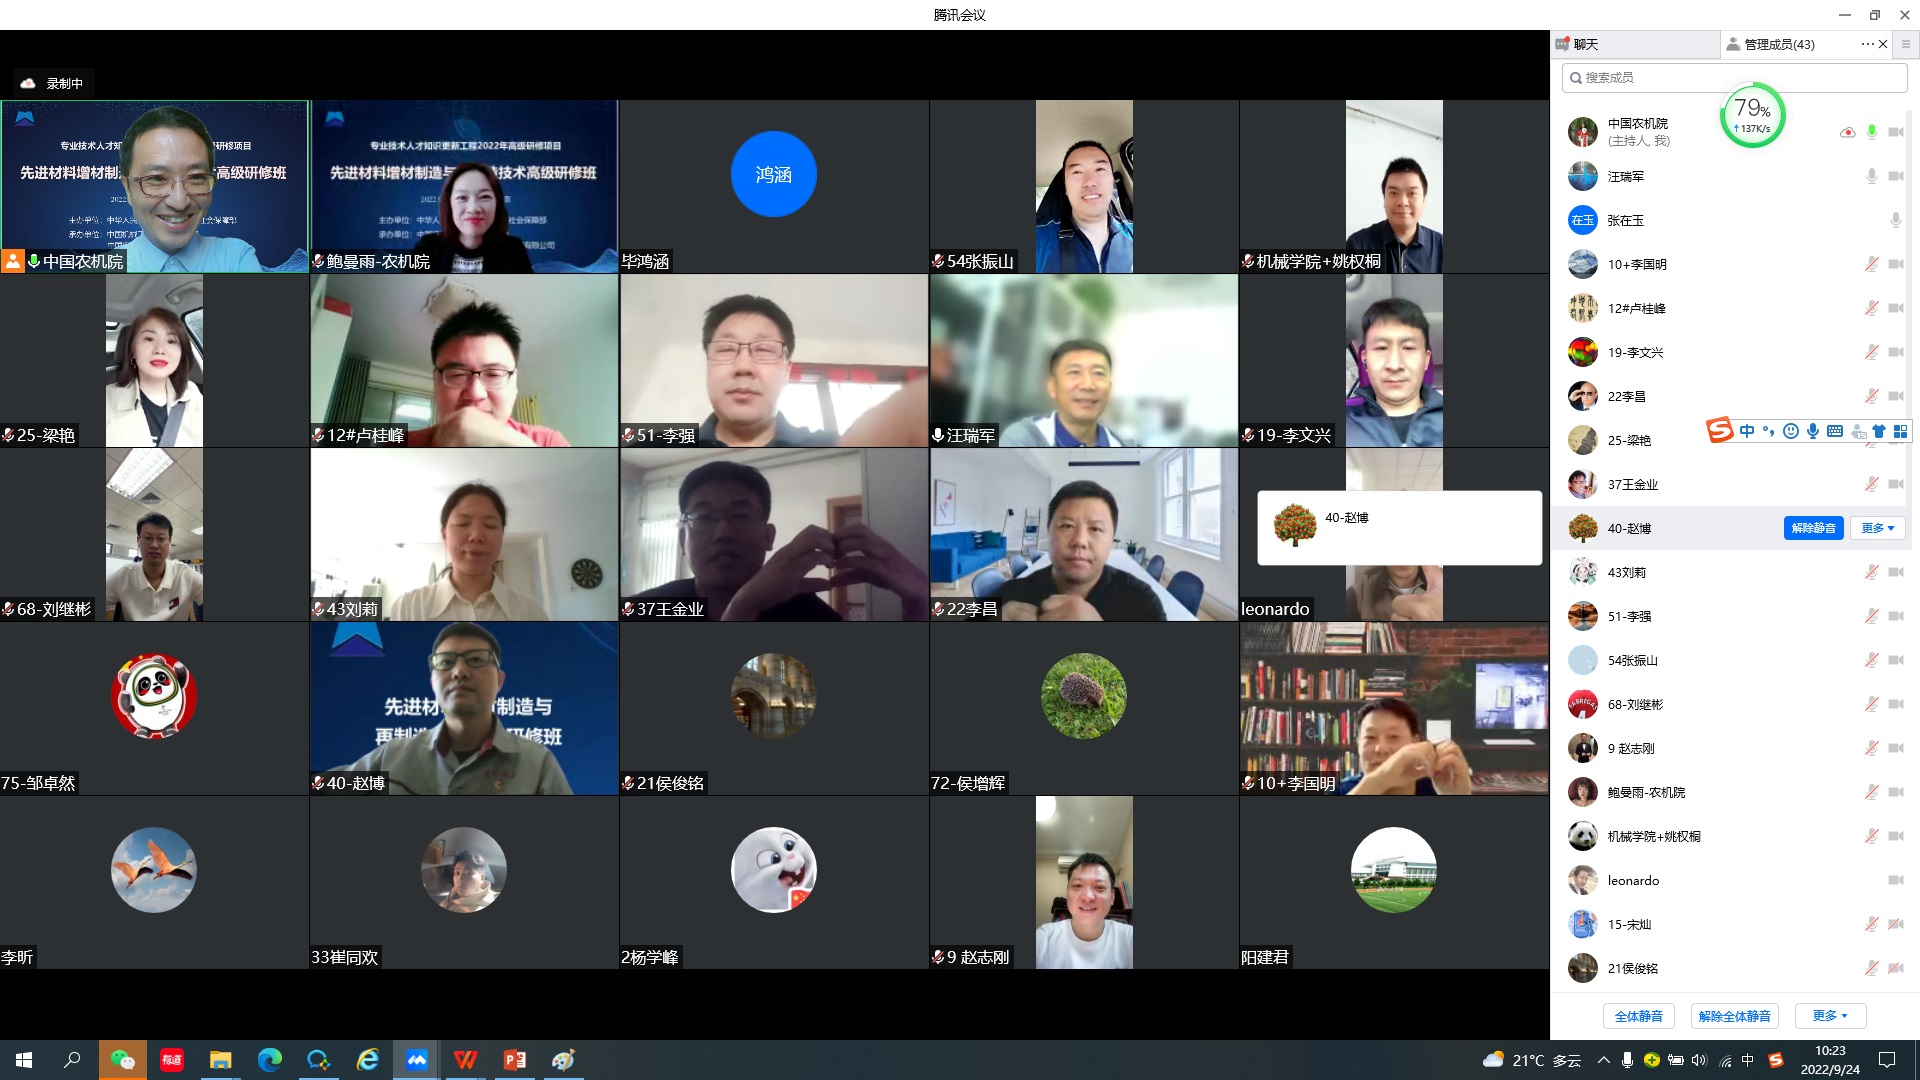Show hidden system tray icons chevron

pyautogui.click(x=1603, y=1060)
